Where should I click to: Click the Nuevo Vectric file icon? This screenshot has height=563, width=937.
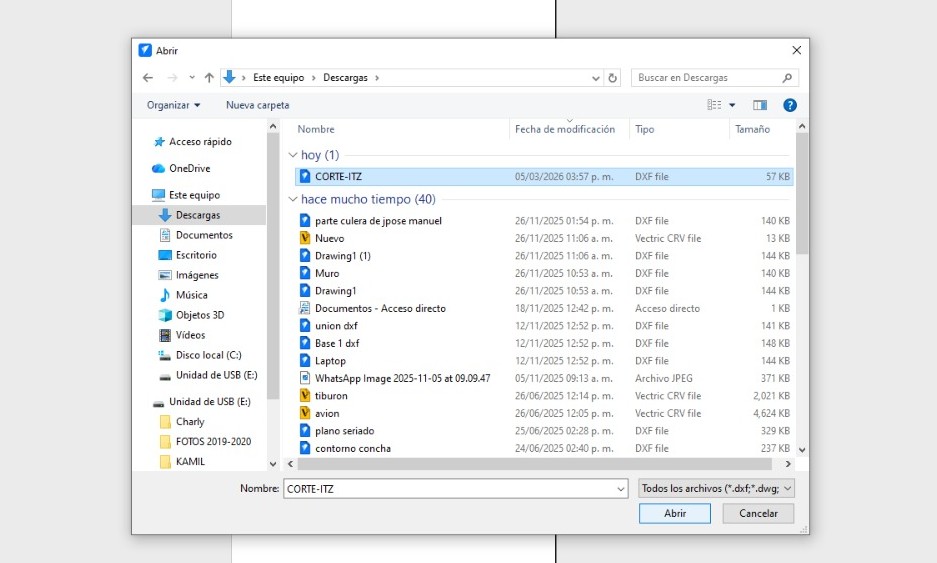coord(305,238)
